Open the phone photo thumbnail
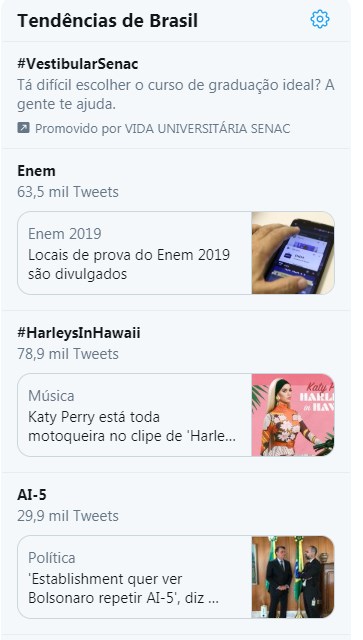363x640 pixels. coord(293,253)
